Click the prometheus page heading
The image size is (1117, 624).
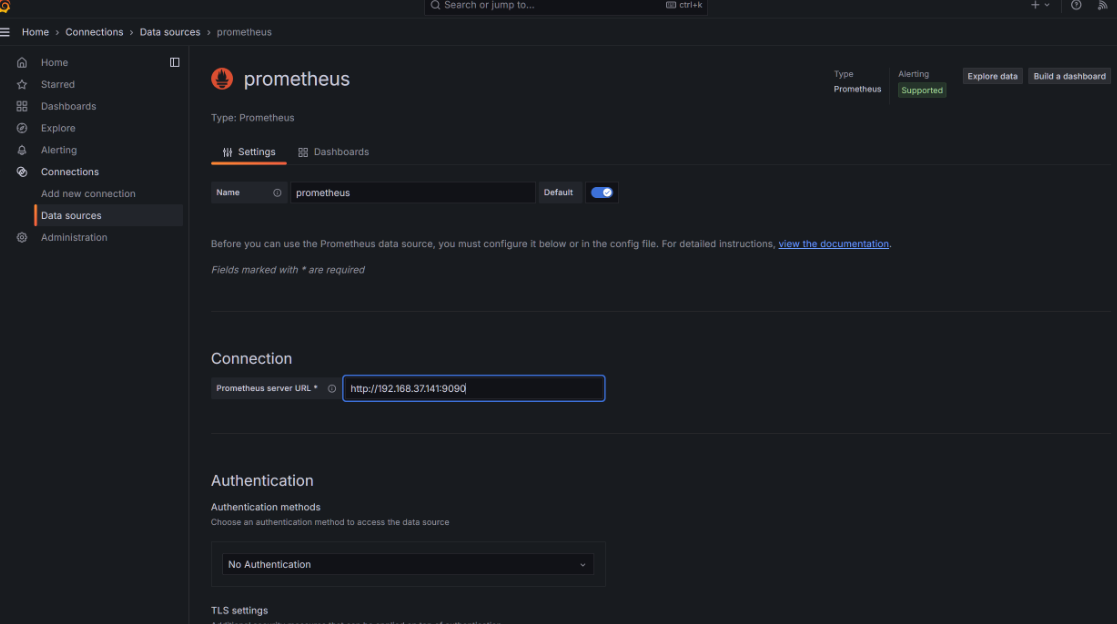[296, 79]
